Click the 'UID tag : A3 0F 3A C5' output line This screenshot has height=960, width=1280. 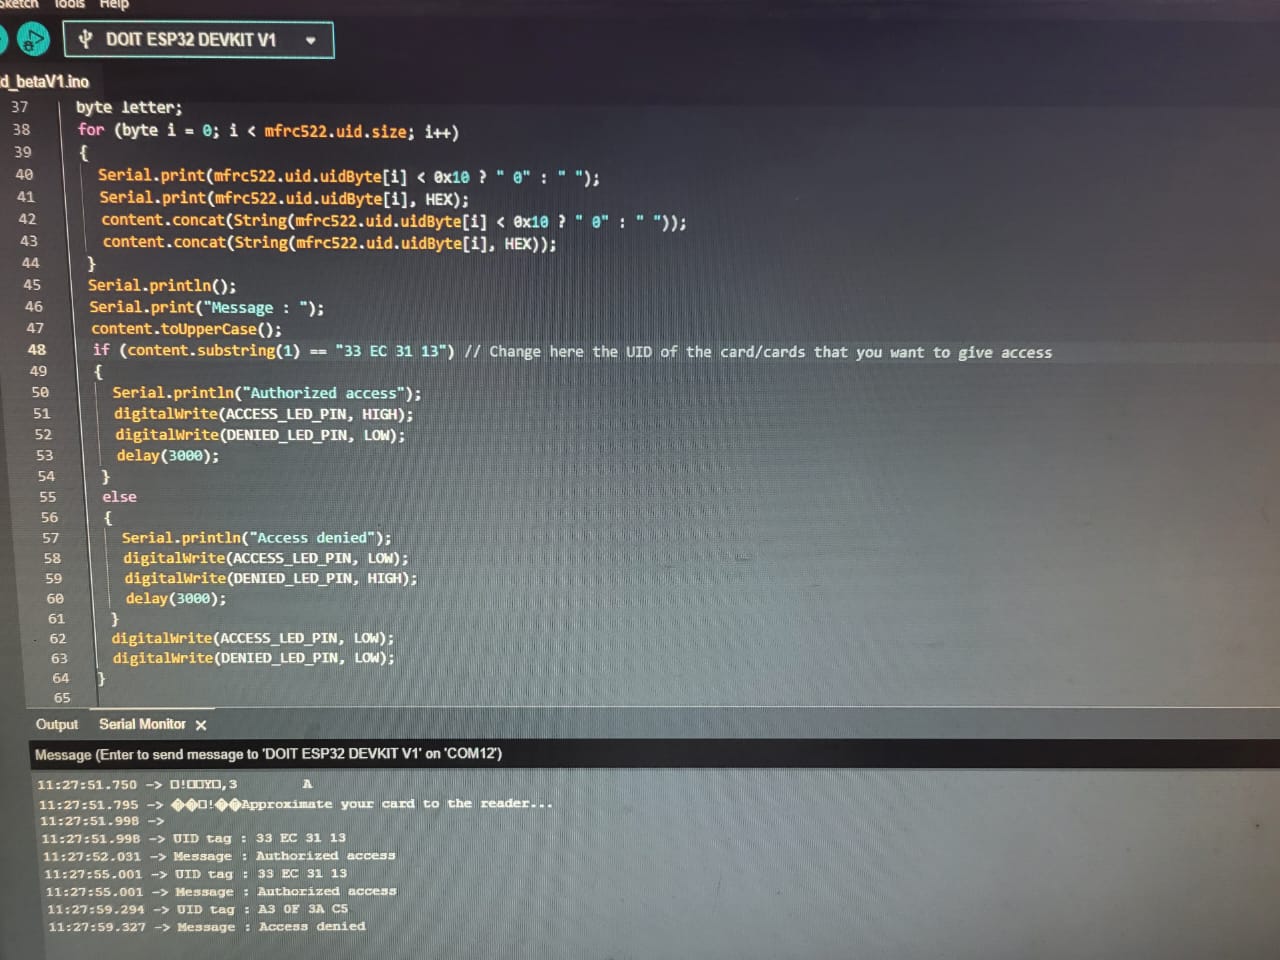point(198,909)
